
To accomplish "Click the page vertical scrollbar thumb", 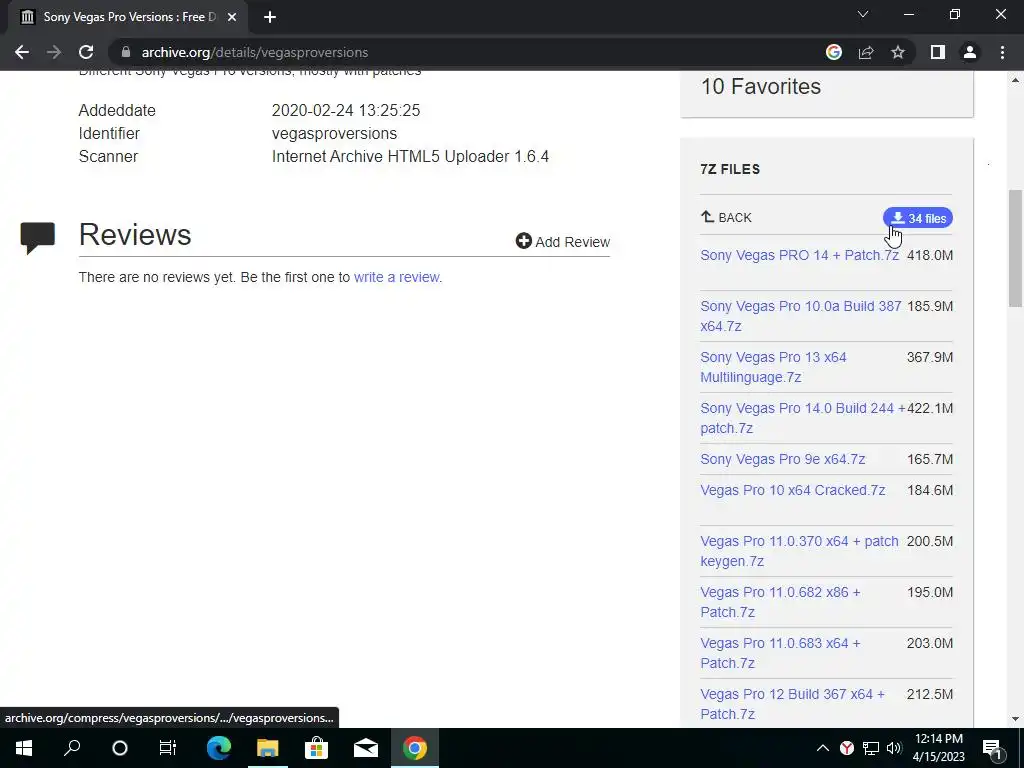I will click(1015, 248).
